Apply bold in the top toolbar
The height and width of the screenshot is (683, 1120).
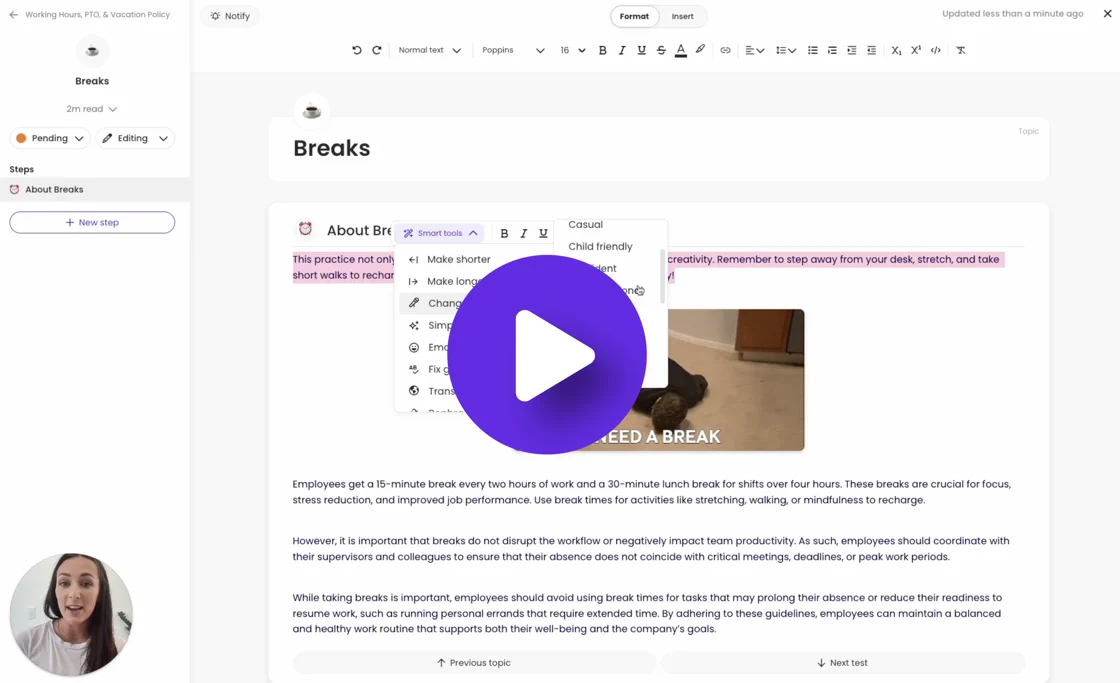[x=602, y=50]
